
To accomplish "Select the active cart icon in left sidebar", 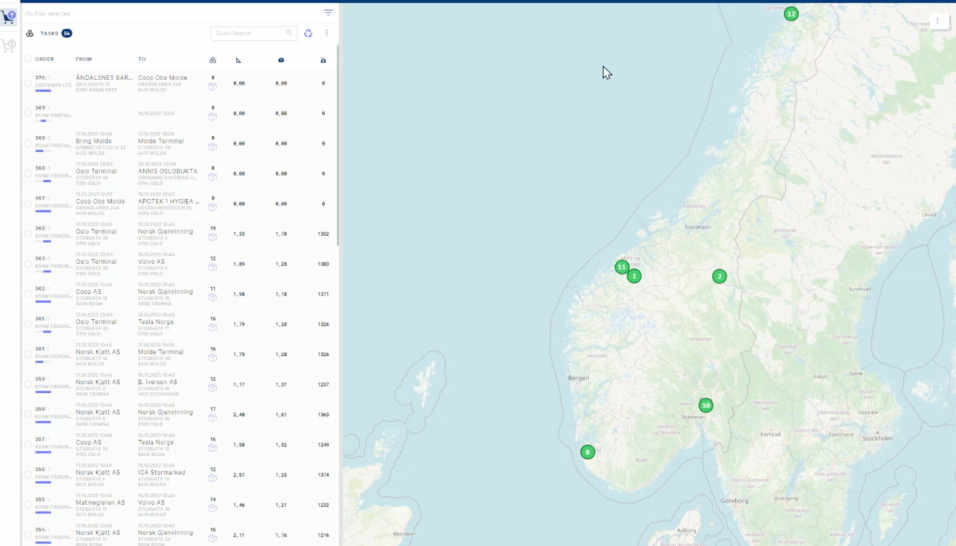I will [9, 17].
